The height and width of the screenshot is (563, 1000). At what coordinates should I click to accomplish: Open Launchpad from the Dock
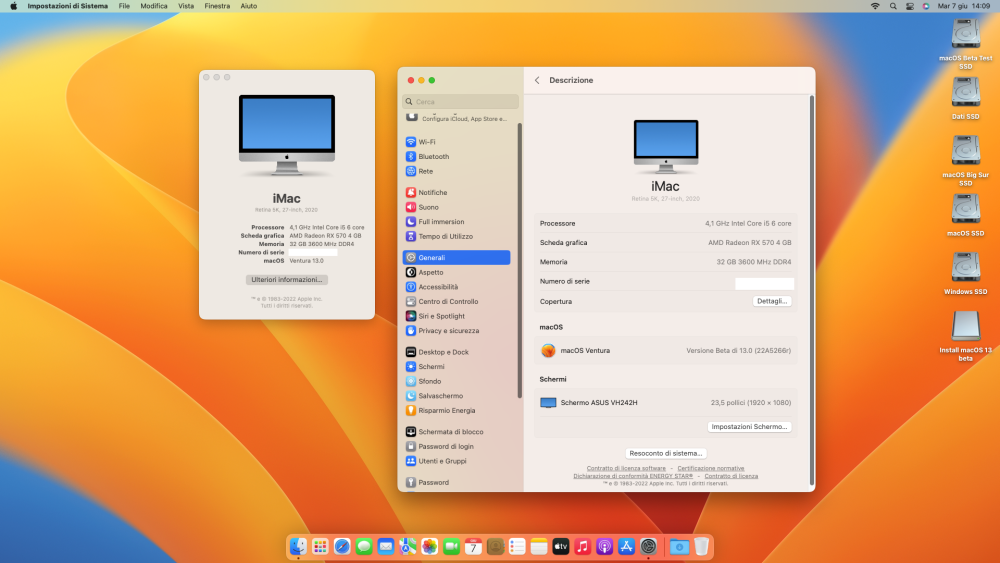click(x=320, y=546)
